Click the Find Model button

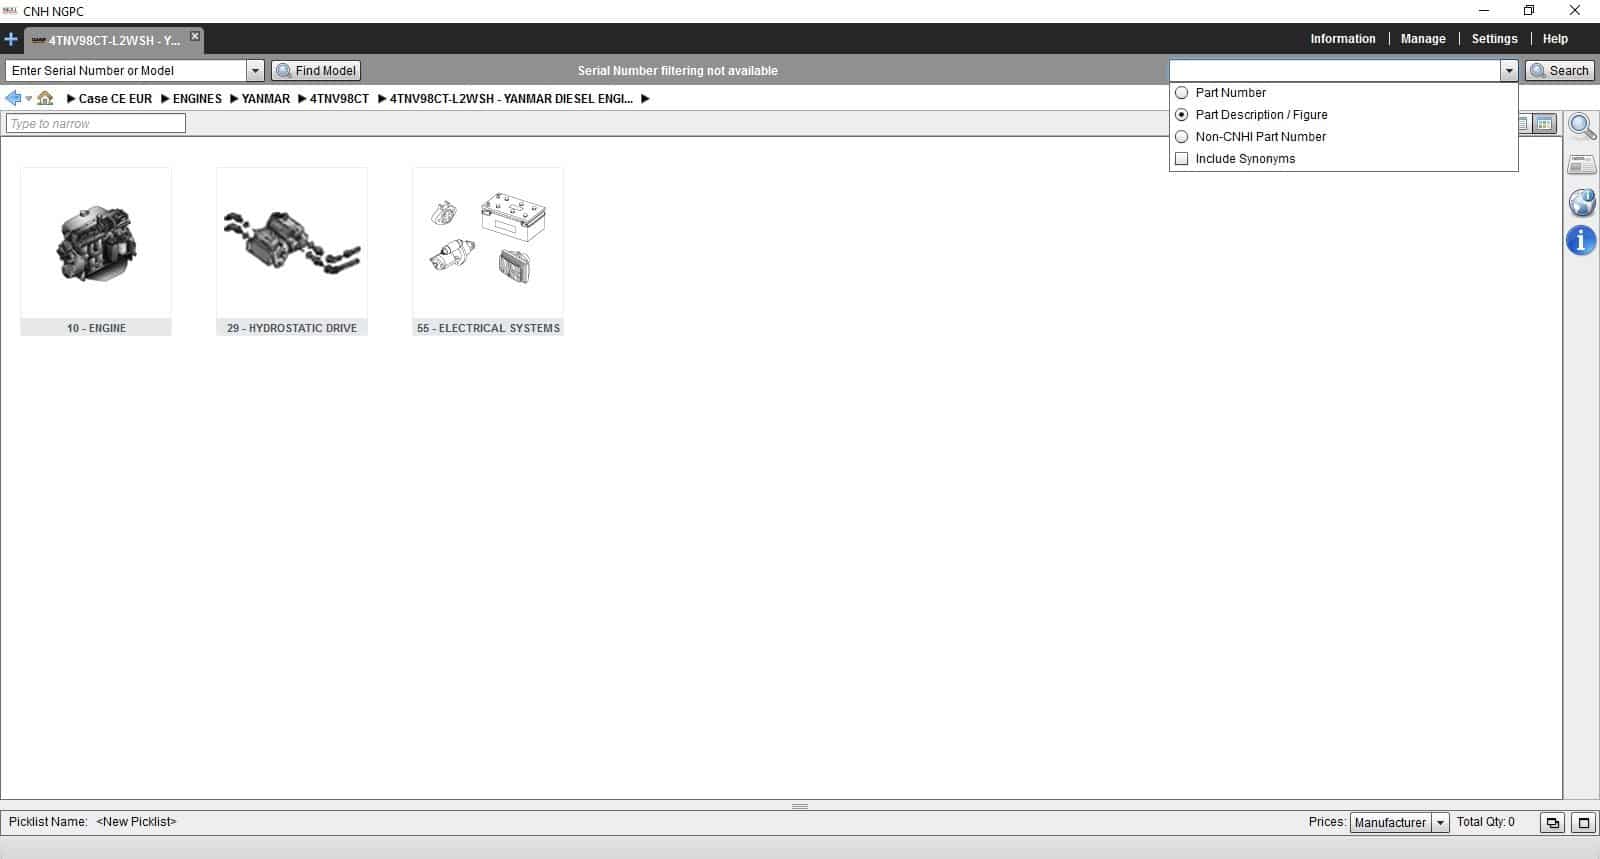(x=316, y=71)
